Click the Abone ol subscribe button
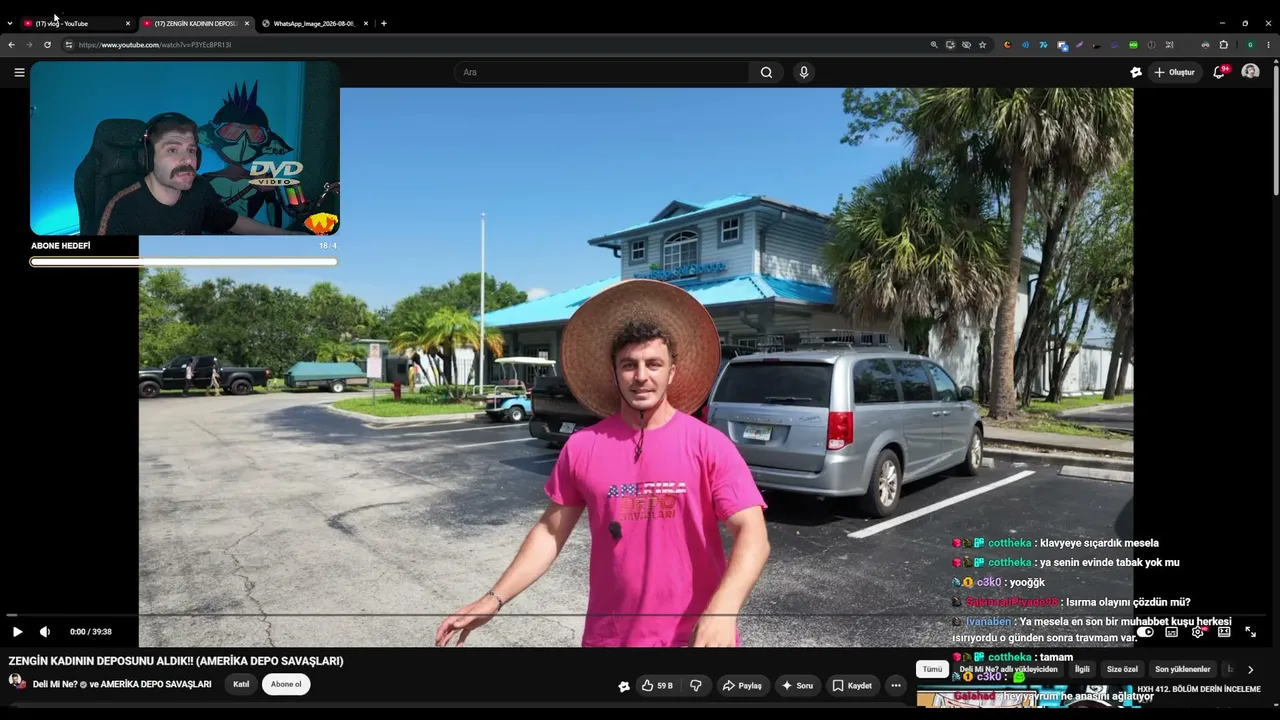This screenshot has width=1280, height=720. coord(286,685)
